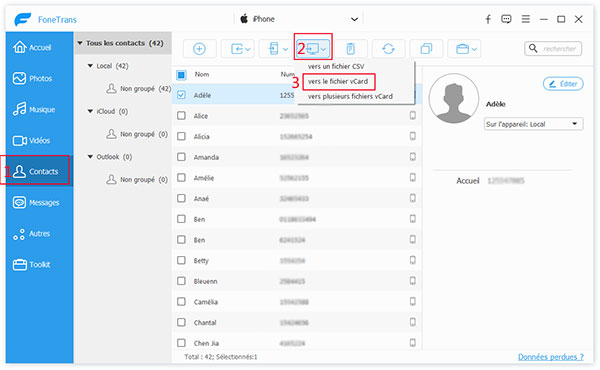The width and height of the screenshot is (600, 370).
Task: Open the feedback chat icon
Action: pyautogui.click(x=506, y=19)
